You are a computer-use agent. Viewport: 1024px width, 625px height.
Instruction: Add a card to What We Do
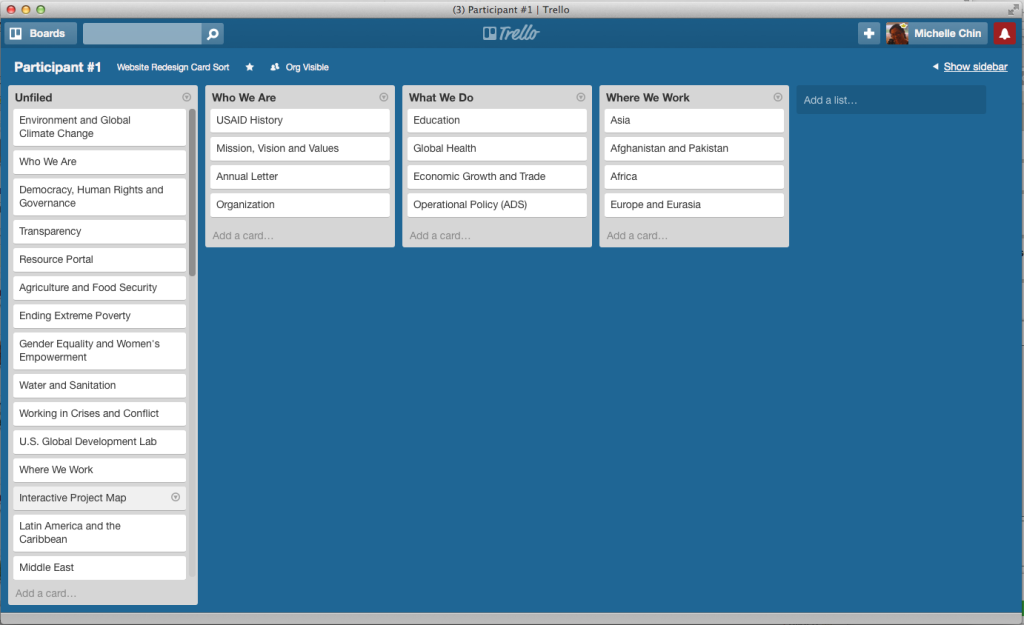(x=440, y=236)
